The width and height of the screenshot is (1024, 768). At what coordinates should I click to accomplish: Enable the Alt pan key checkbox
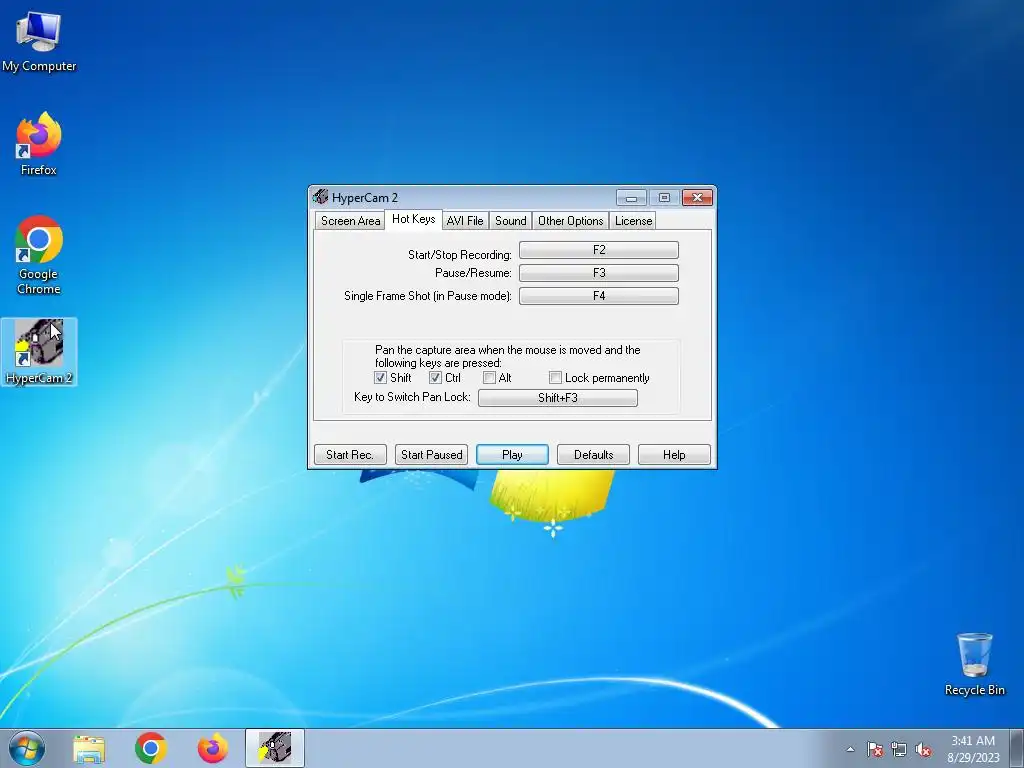point(489,377)
